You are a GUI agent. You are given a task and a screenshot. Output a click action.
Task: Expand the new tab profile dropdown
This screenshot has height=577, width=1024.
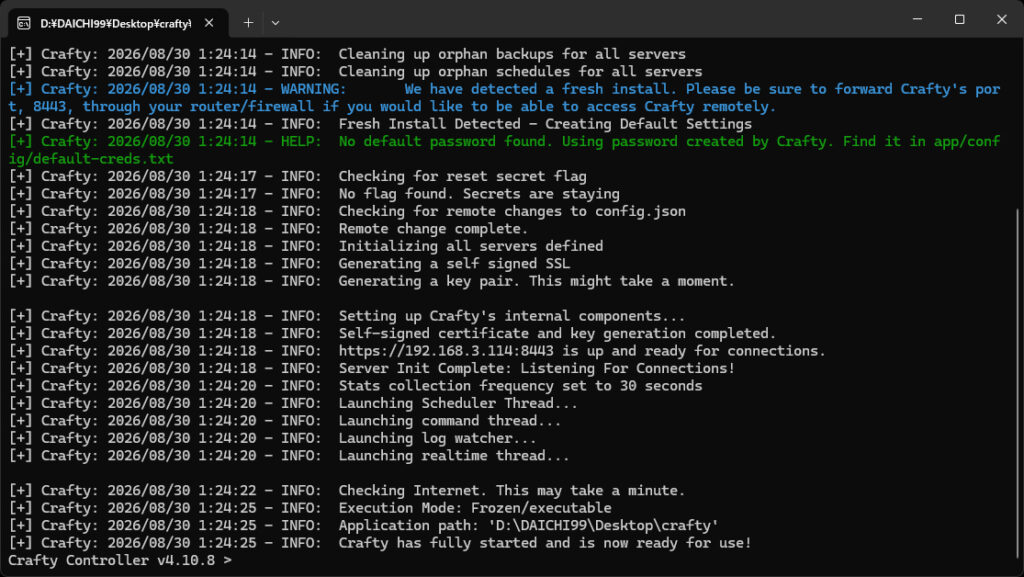pyautogui.click(x=276, y=23)
